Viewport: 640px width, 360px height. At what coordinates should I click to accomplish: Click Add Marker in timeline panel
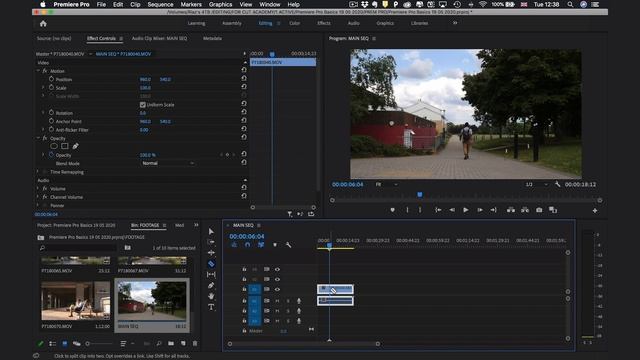(x=275, y=245)
